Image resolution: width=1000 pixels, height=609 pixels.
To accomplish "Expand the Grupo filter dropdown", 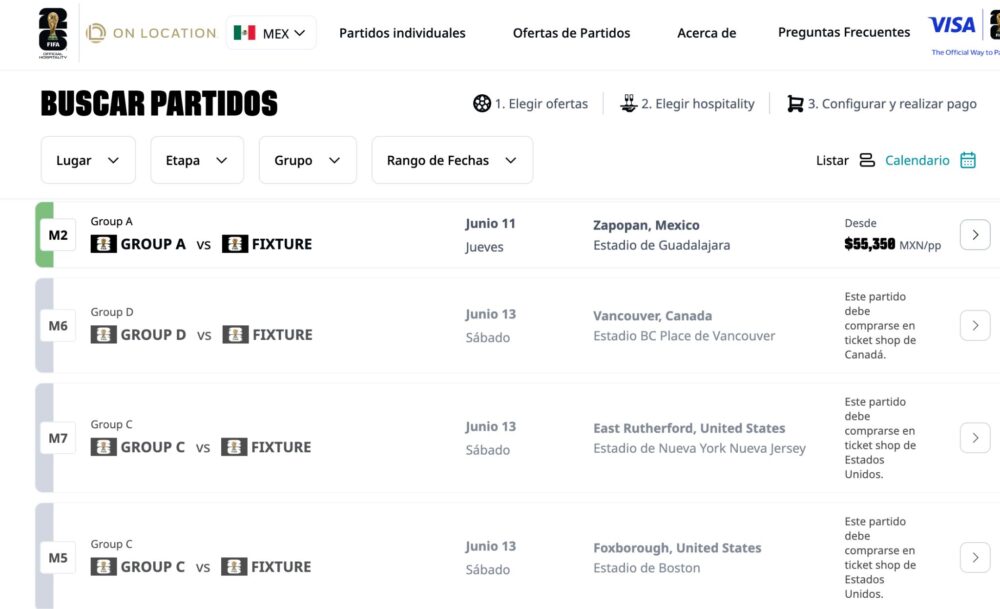I will pyautogui.click(x=307, y=160).
